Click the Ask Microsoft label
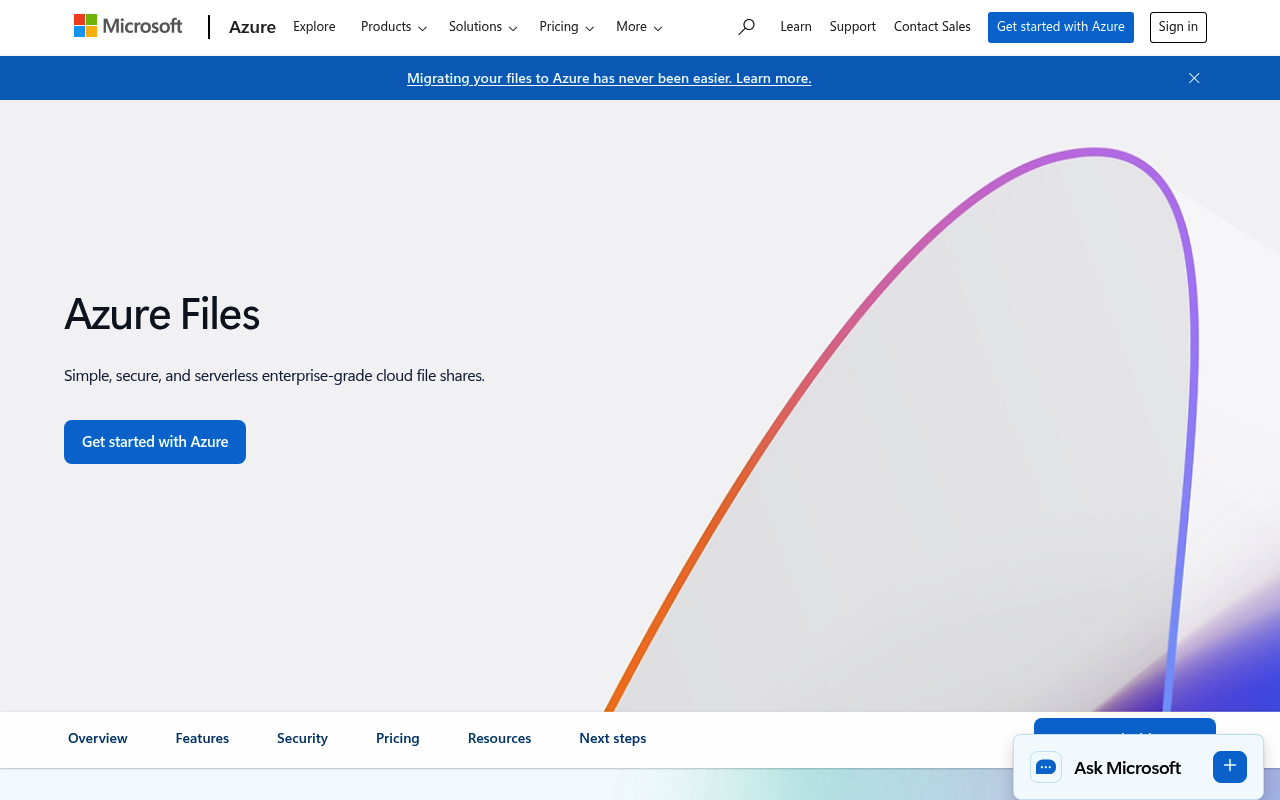This screenshot has width=1280, height=800. click(1127, 768)
